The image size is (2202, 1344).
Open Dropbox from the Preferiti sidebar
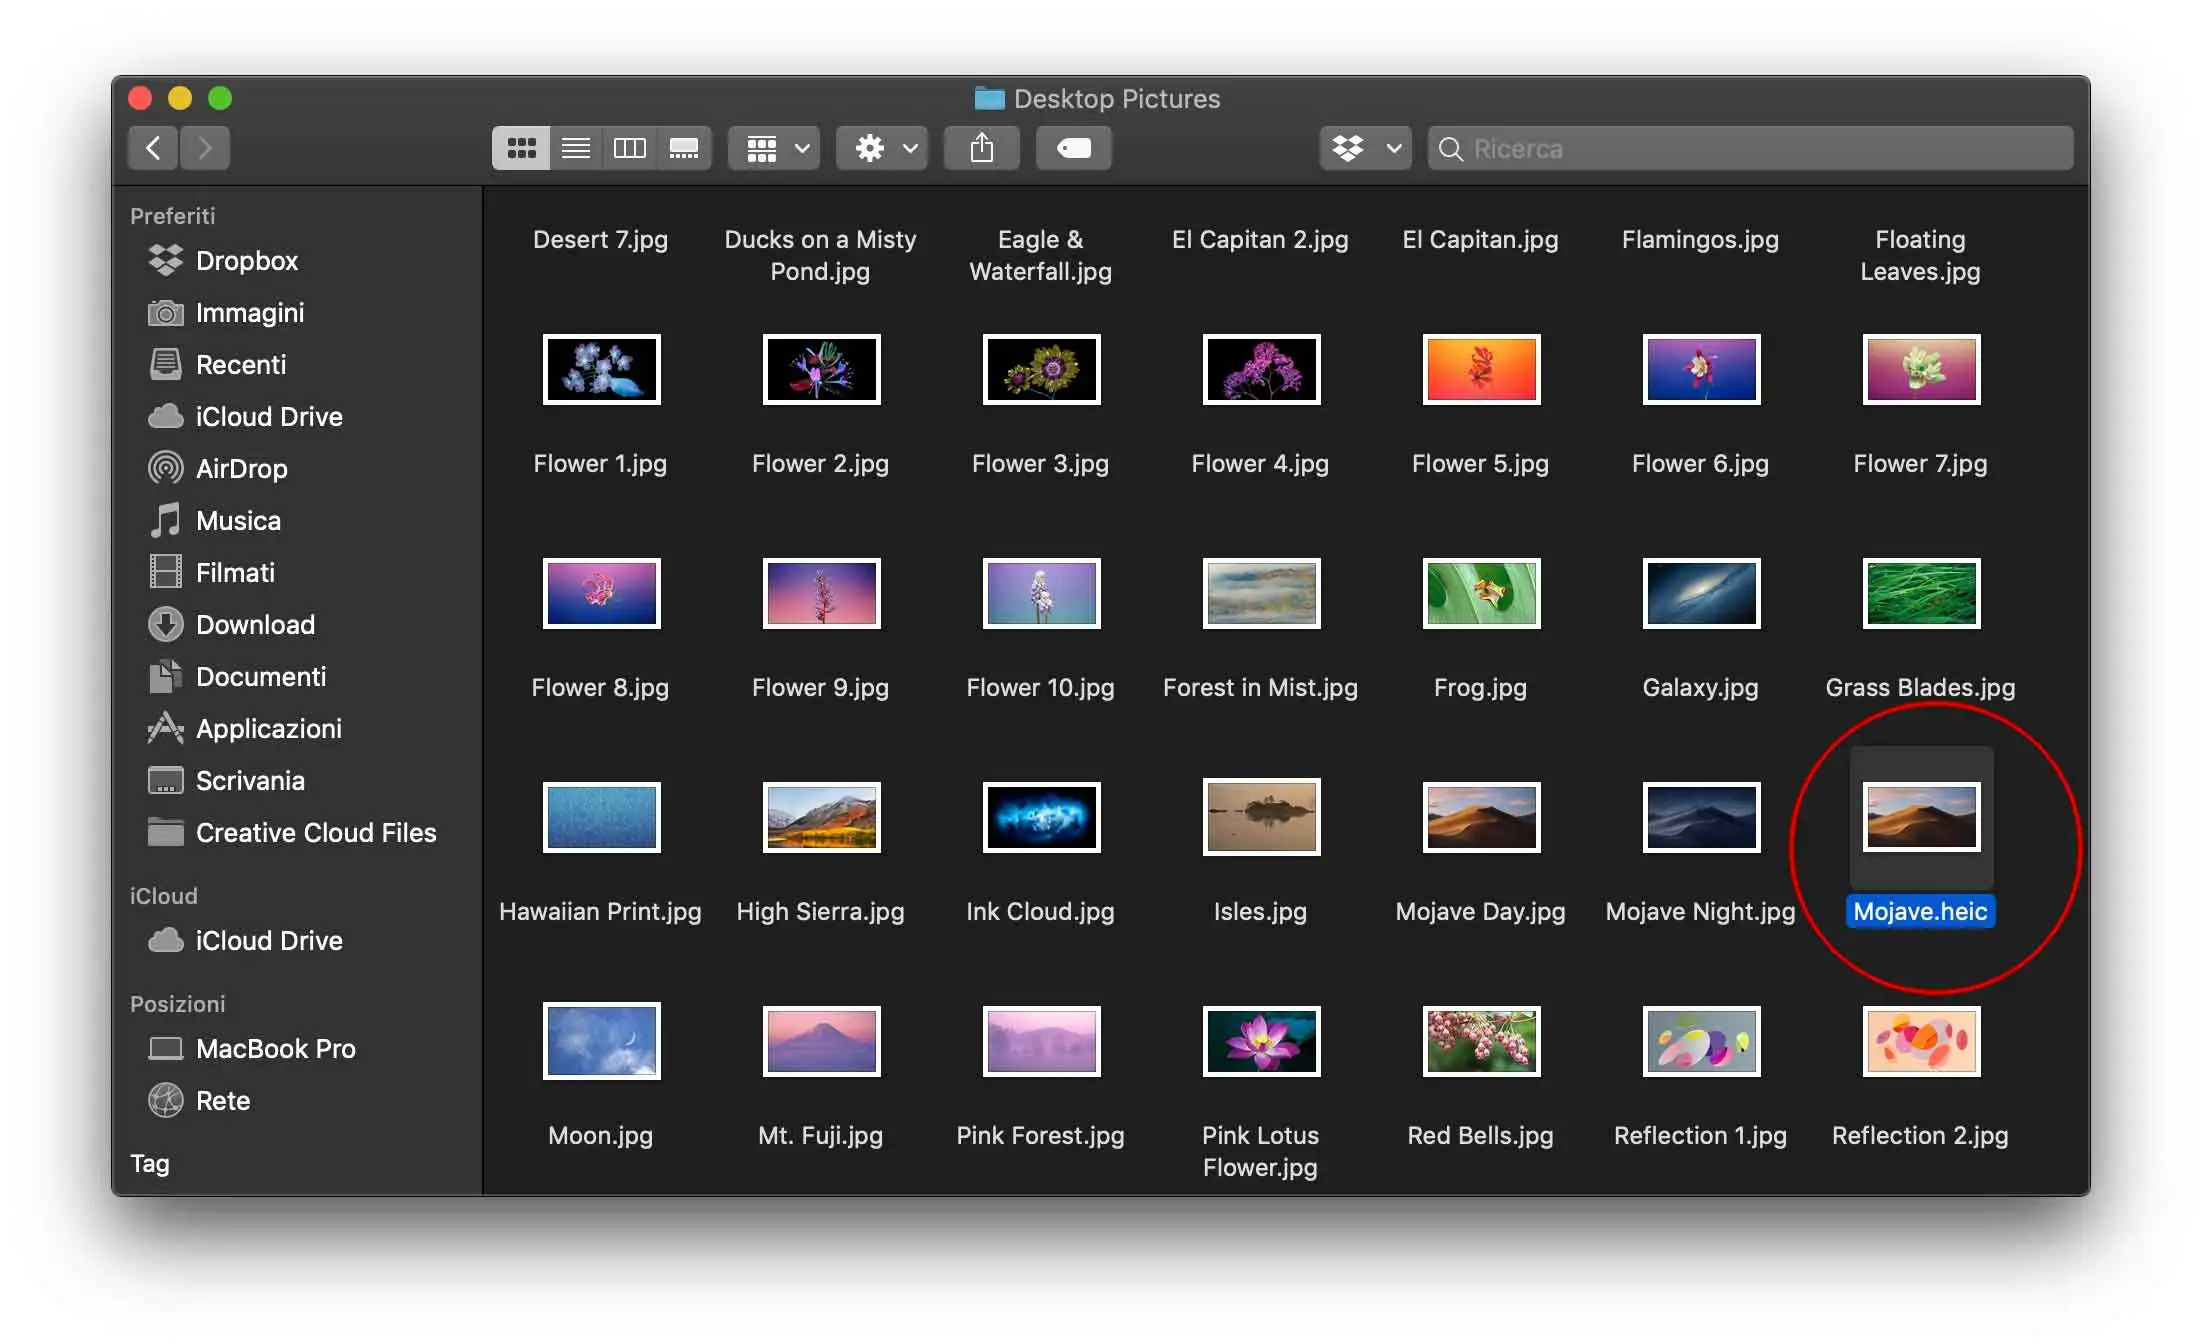pyautogui.click(x=247, y=260)
